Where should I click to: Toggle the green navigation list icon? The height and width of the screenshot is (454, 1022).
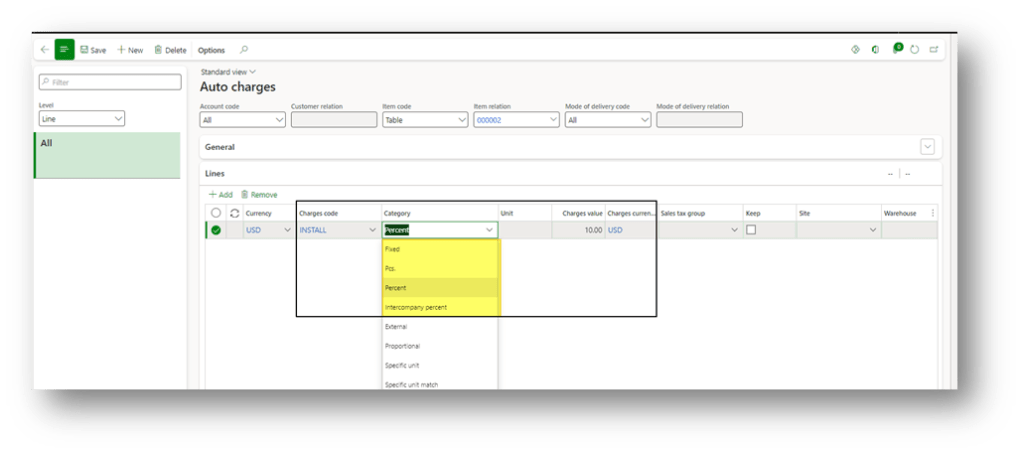64,50
